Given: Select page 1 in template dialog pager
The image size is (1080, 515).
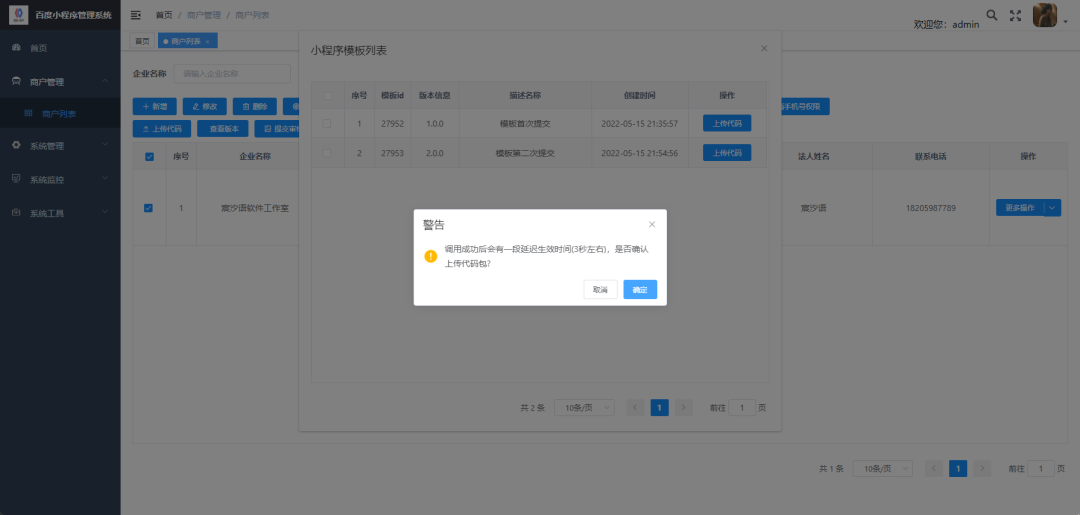Looking at the screenshot, I should (x=659, y=408).
